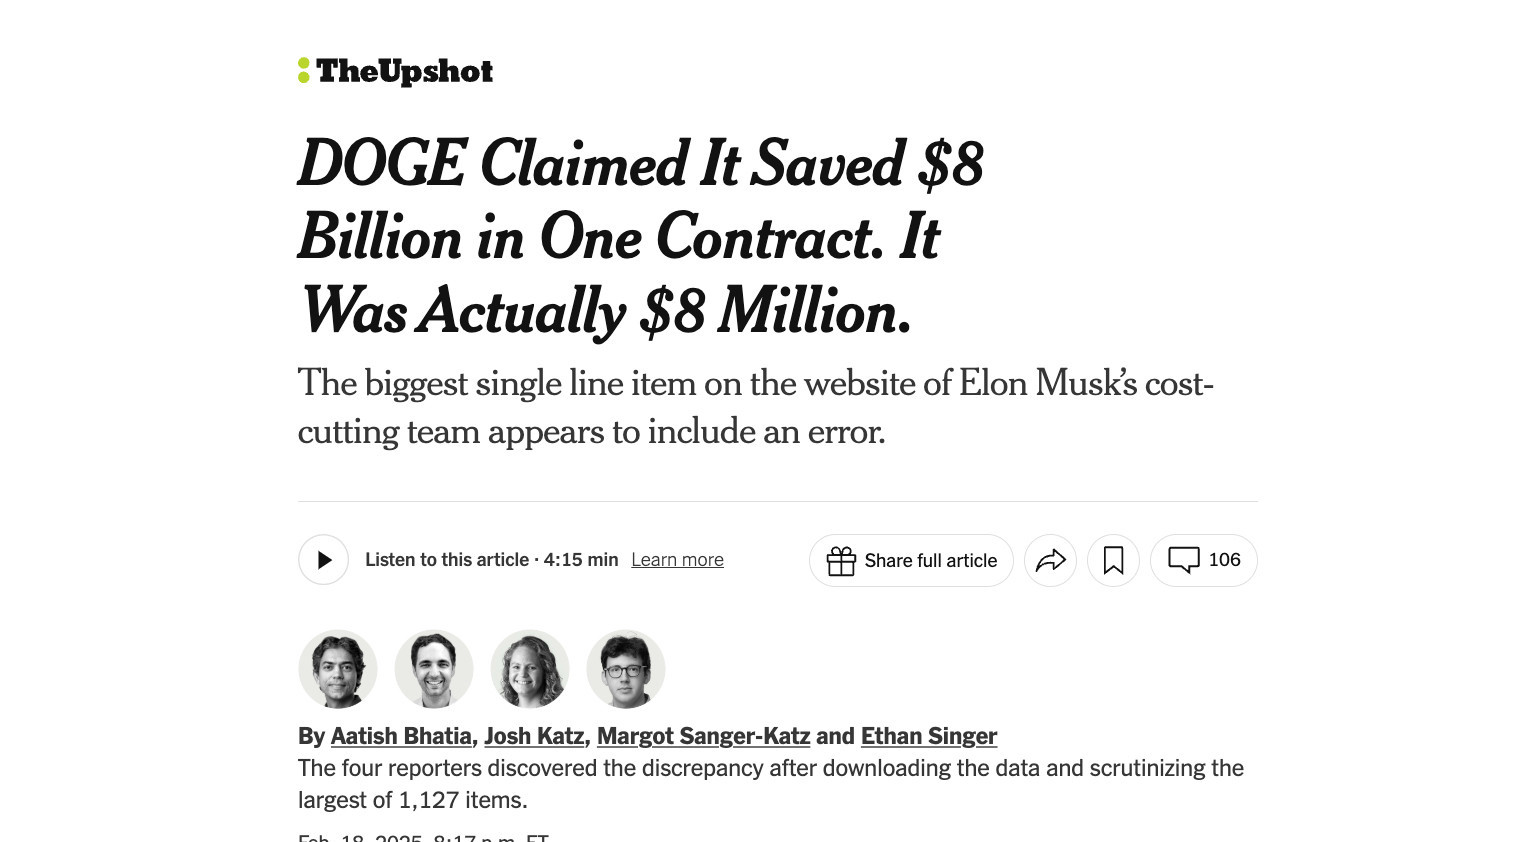This screenshot has width=1518, height=842.
Task: Click Aatish Bhatia's profile photo
Action: (338, 669)
